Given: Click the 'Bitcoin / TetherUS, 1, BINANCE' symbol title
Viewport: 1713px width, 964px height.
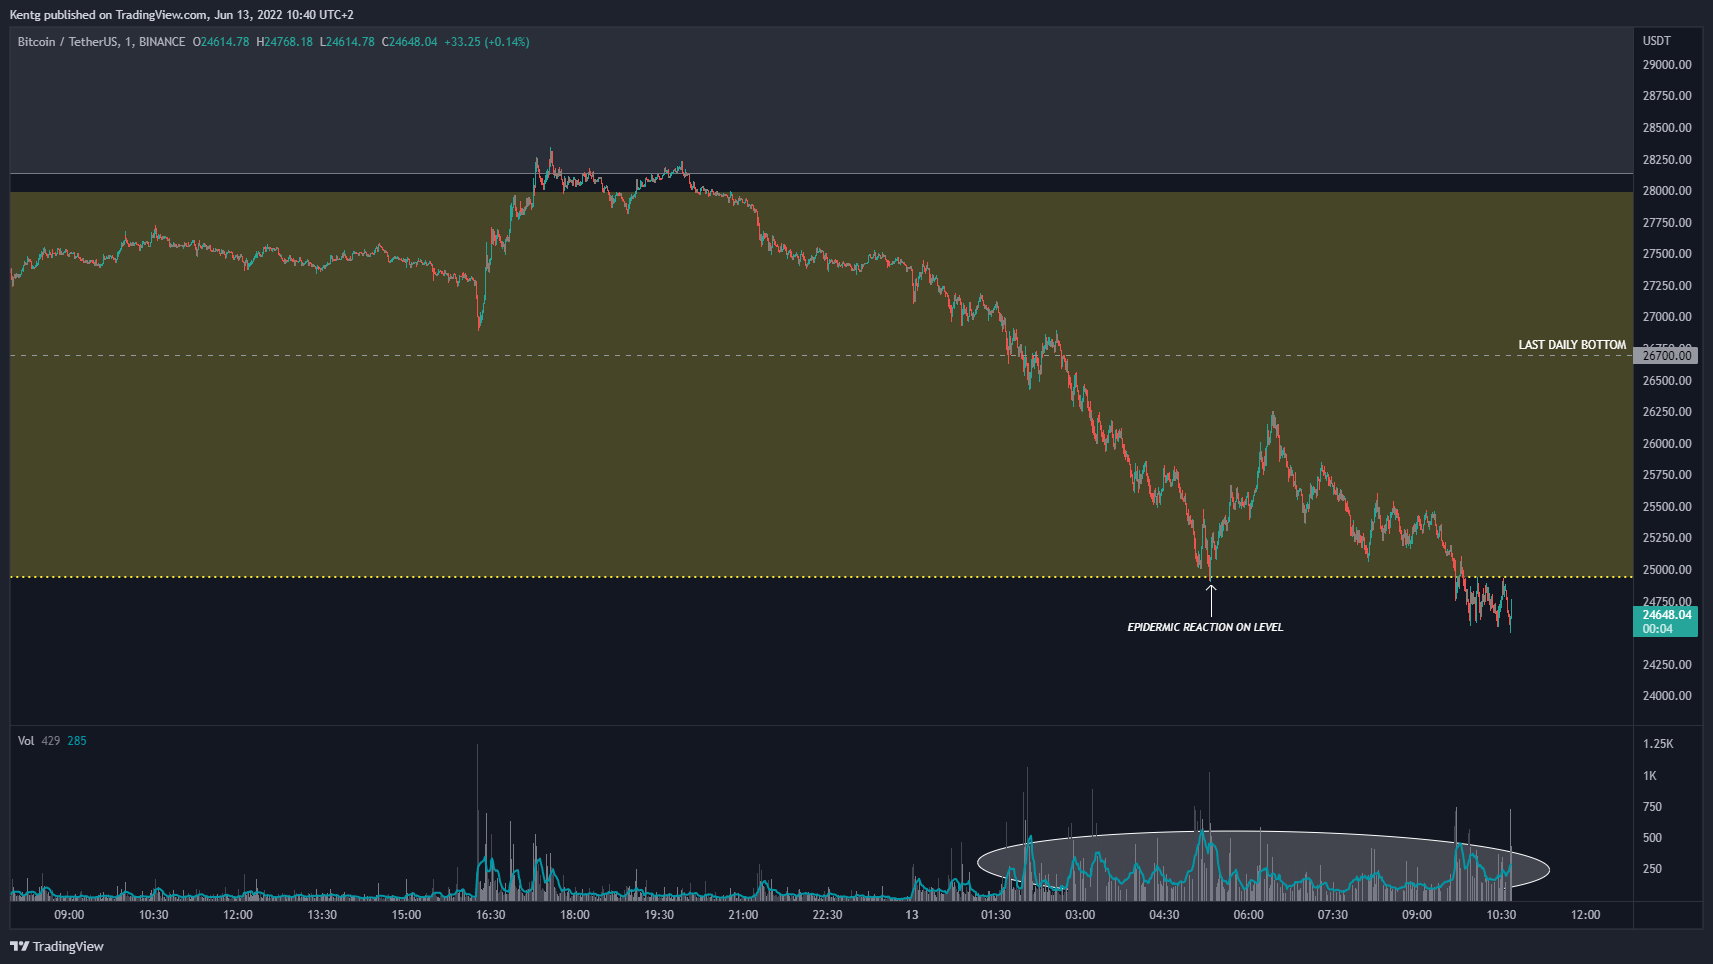Looking at the screenshot, I should pos(101,42).
